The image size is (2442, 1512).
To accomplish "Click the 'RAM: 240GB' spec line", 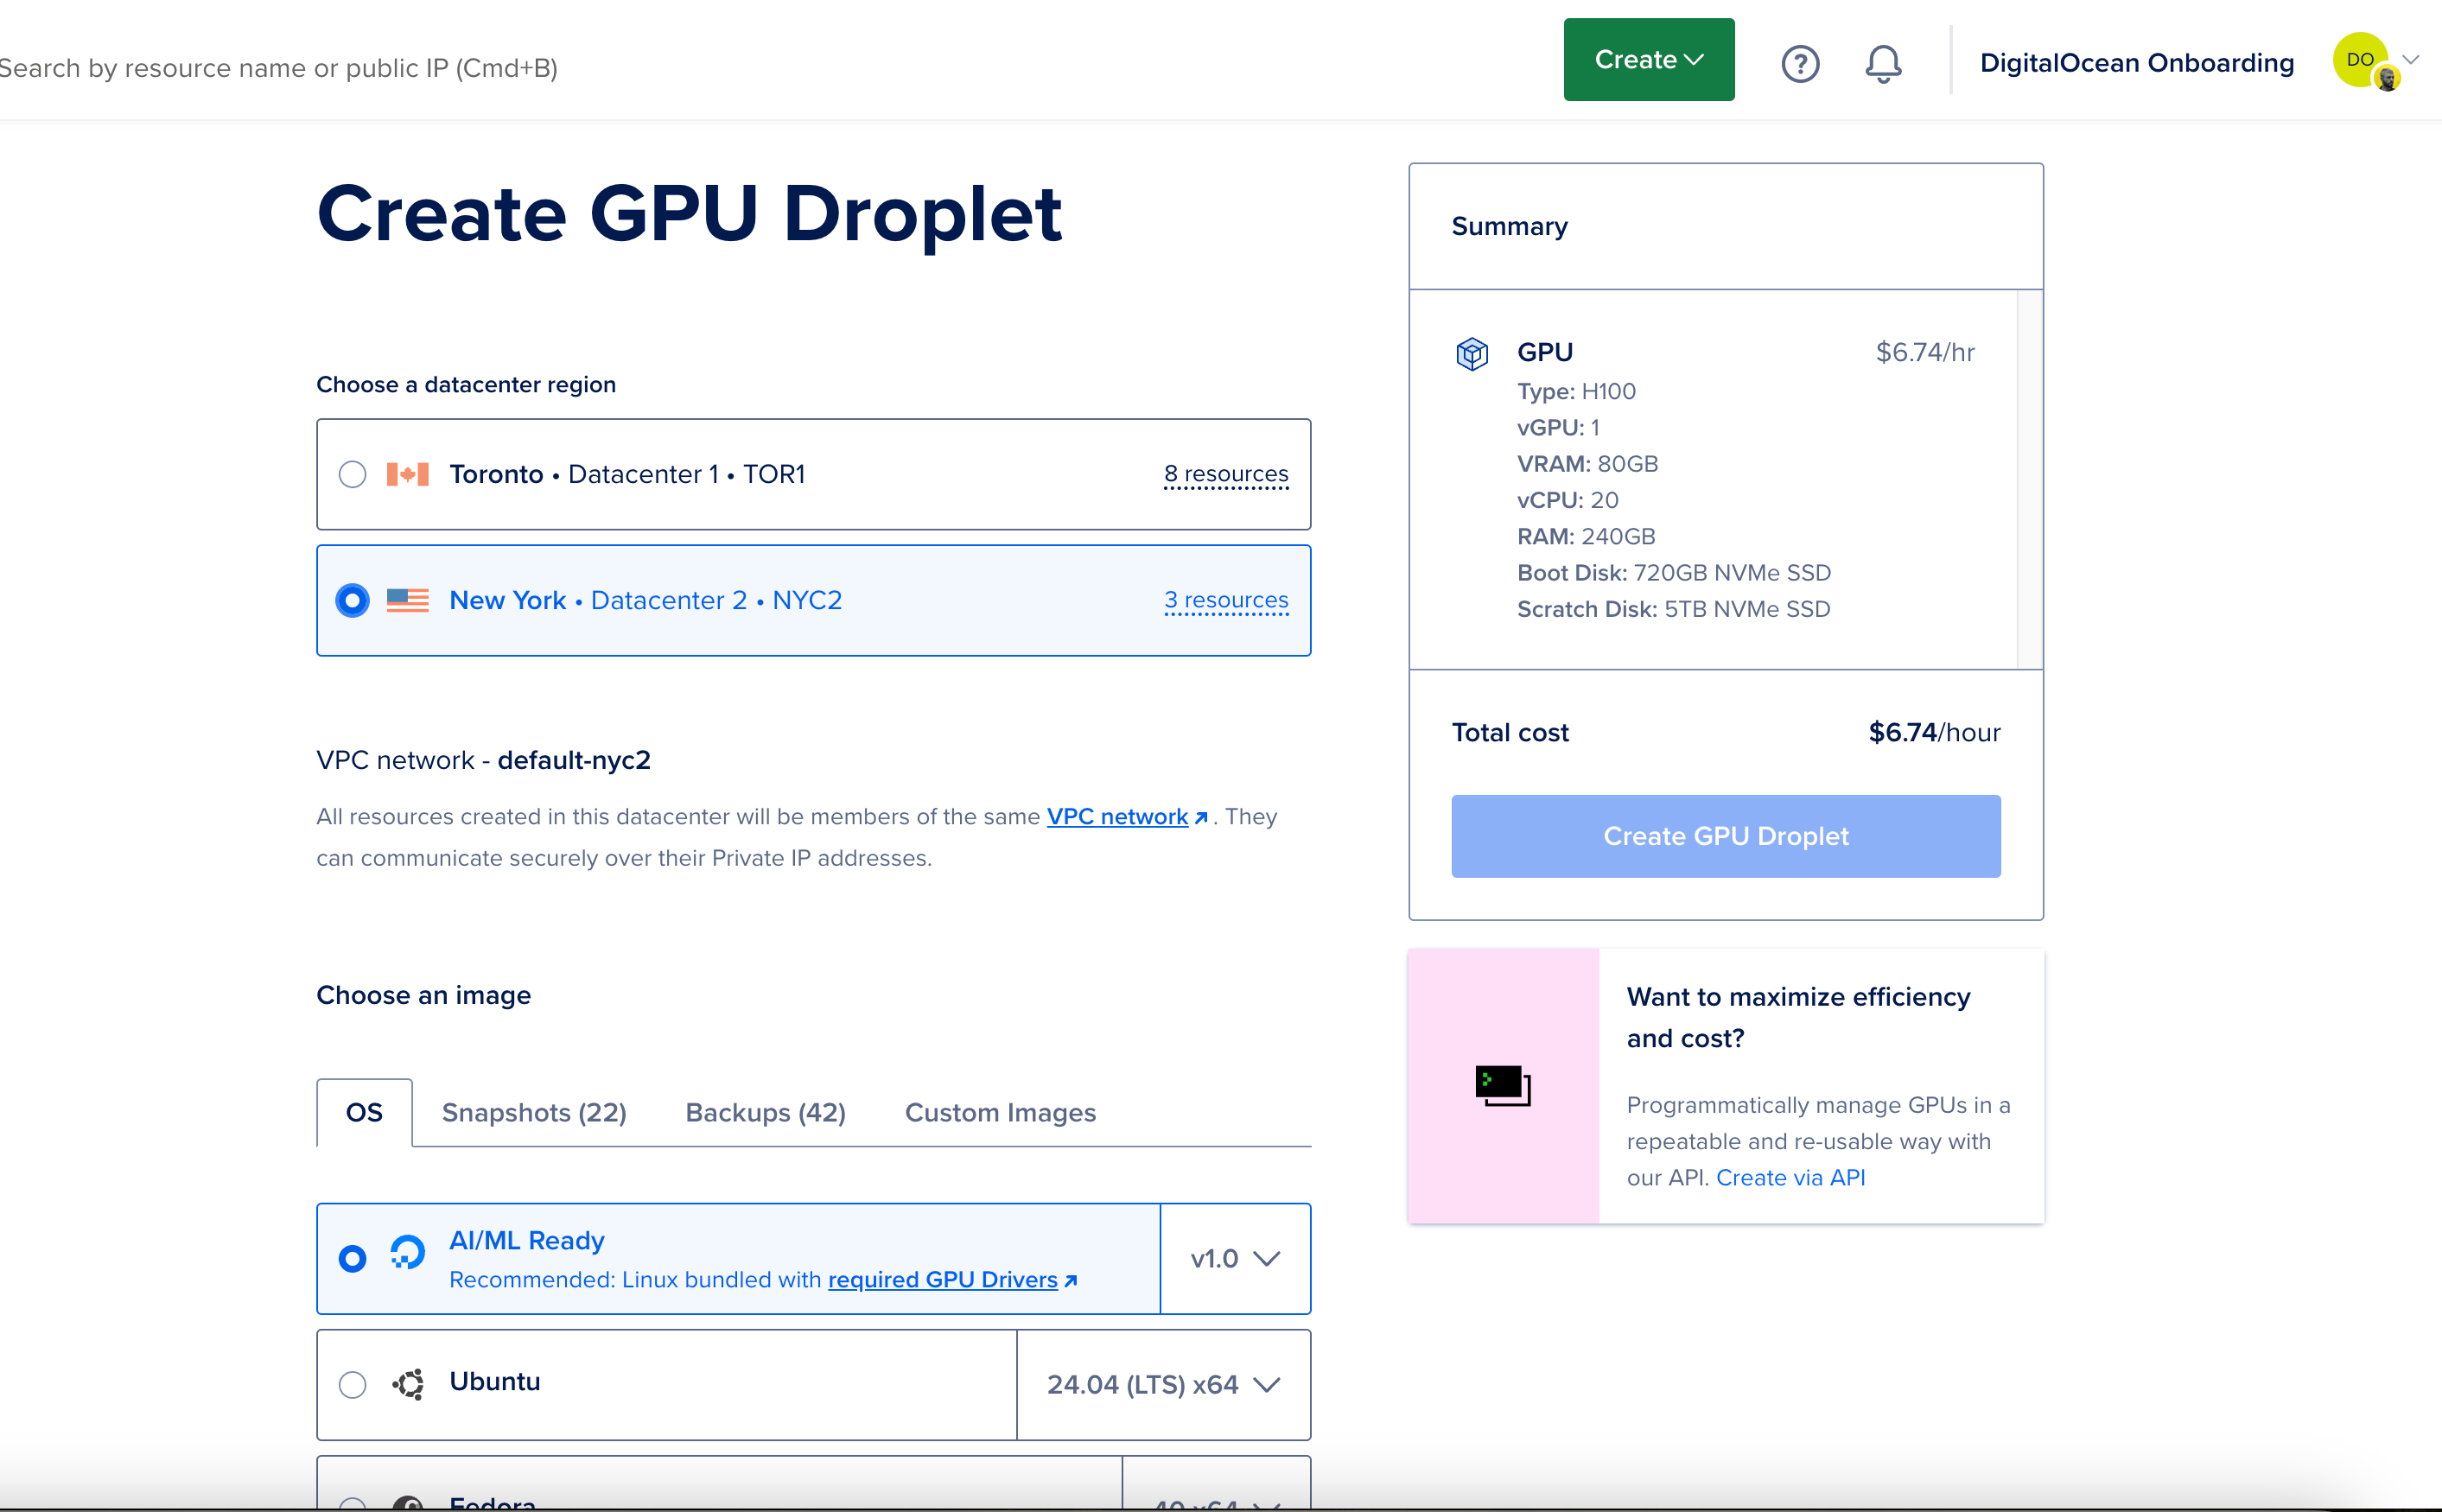I will (1586, 536).
